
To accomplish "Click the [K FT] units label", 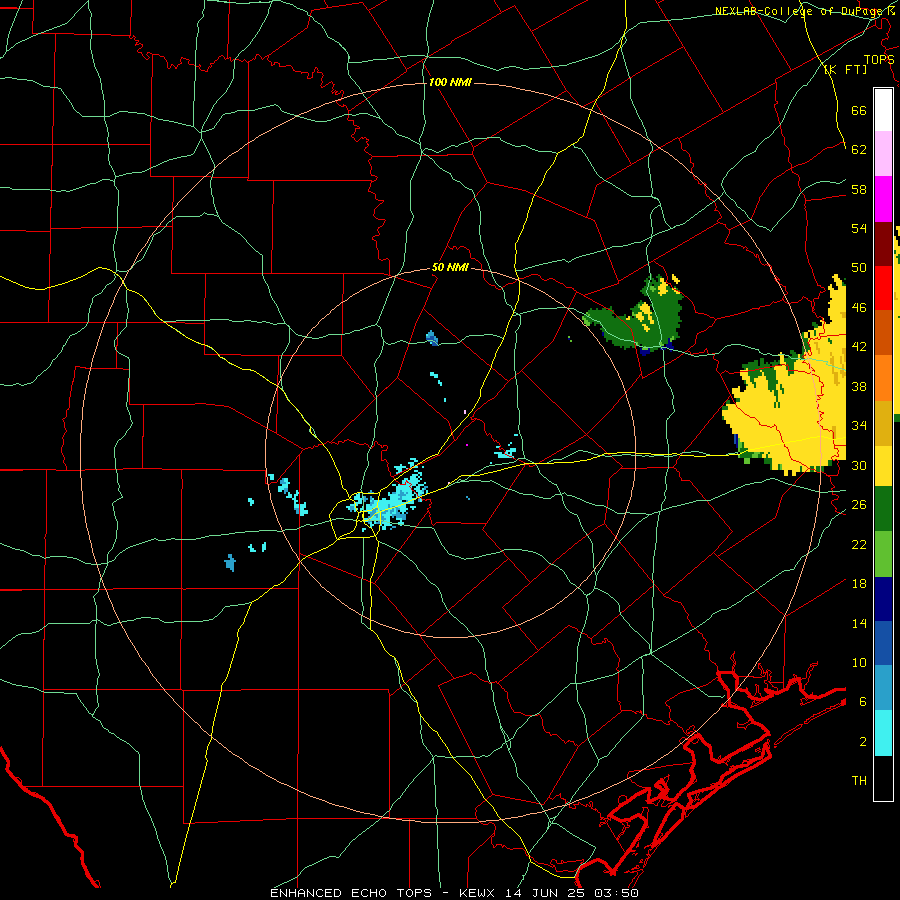I will click(845, 69).
